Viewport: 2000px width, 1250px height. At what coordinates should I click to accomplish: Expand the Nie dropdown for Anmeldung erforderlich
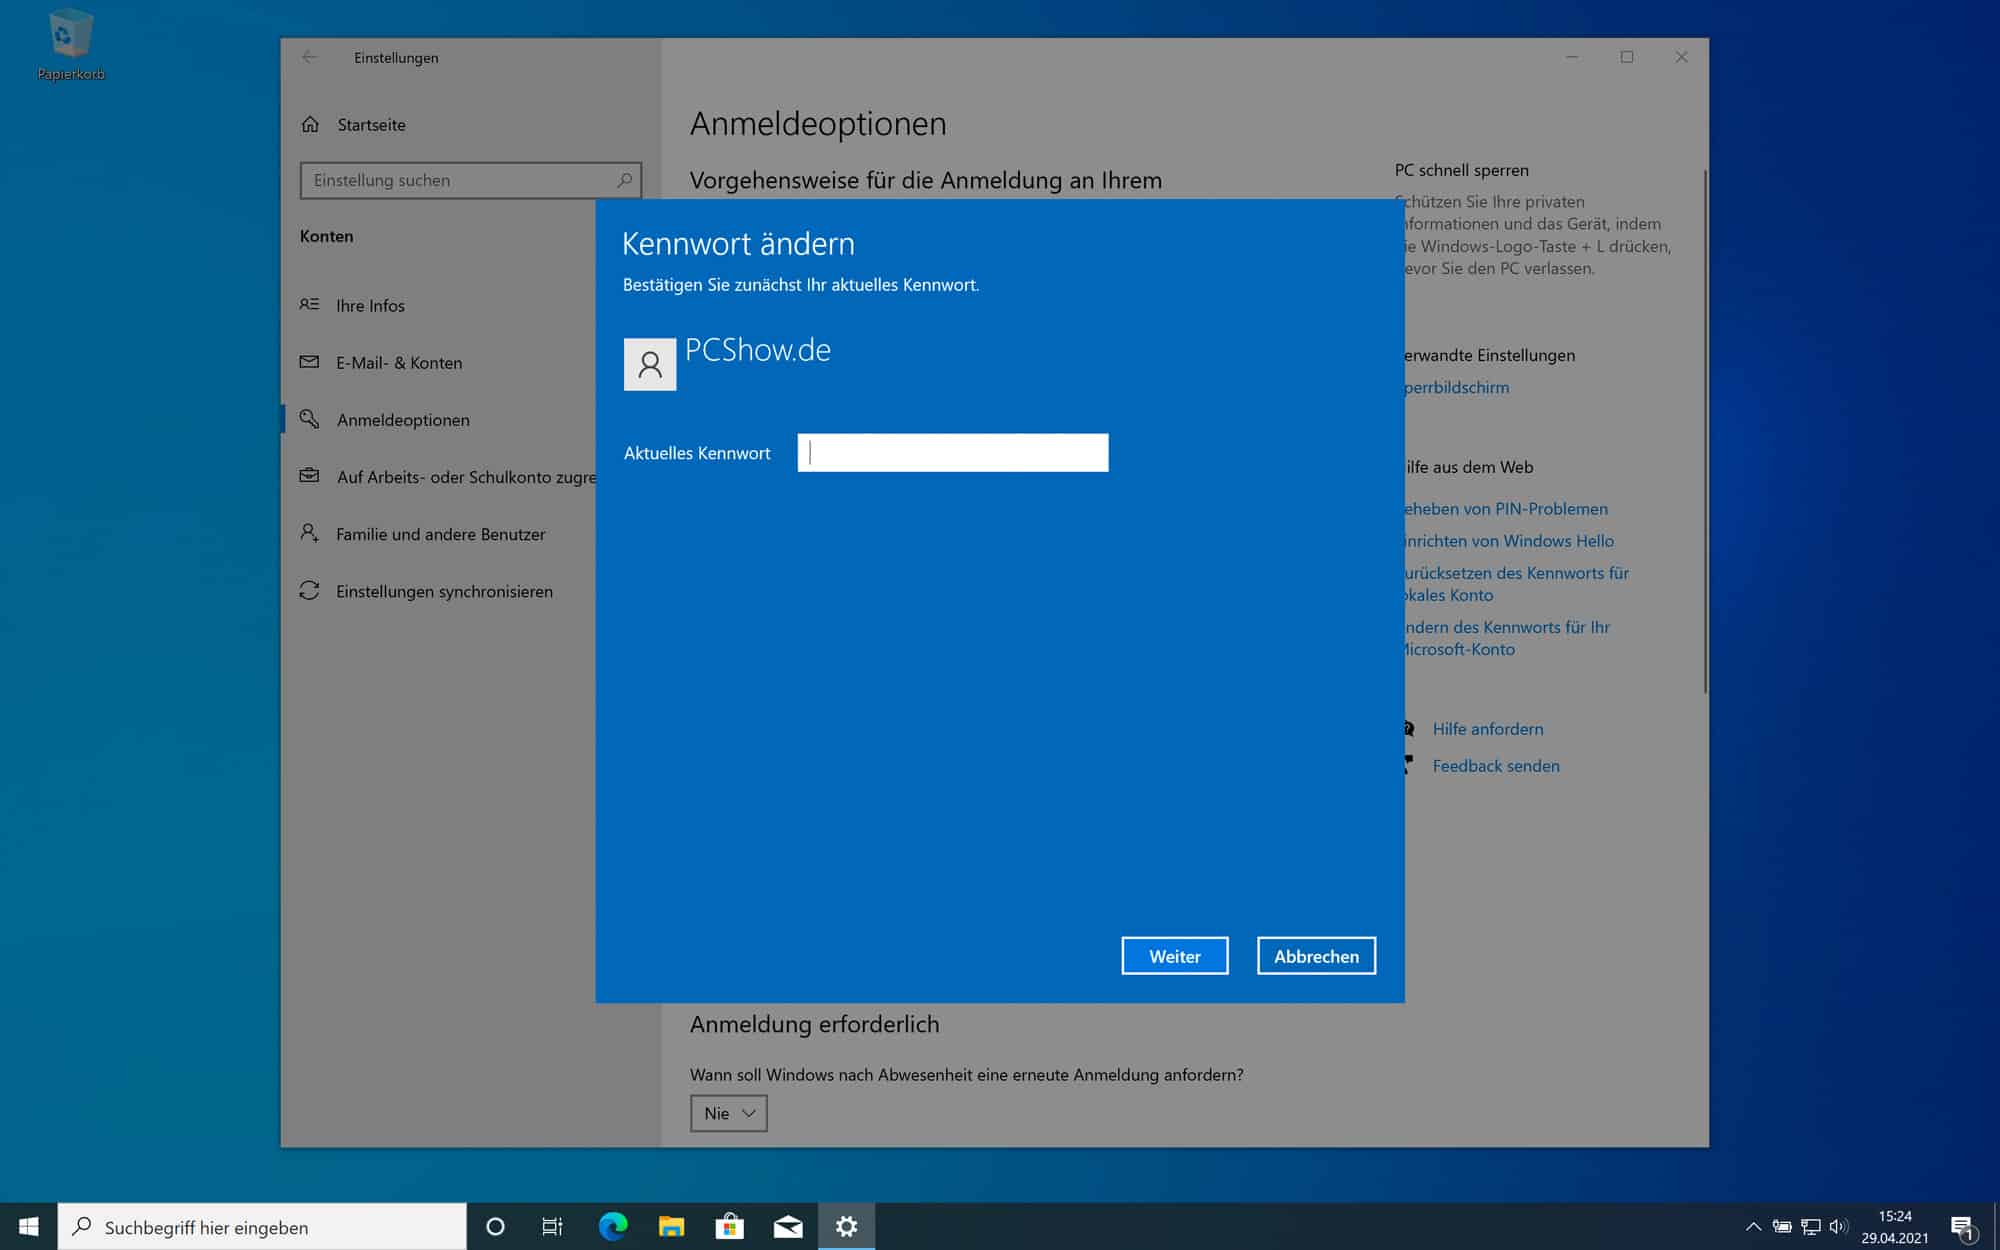point(728,1113)
